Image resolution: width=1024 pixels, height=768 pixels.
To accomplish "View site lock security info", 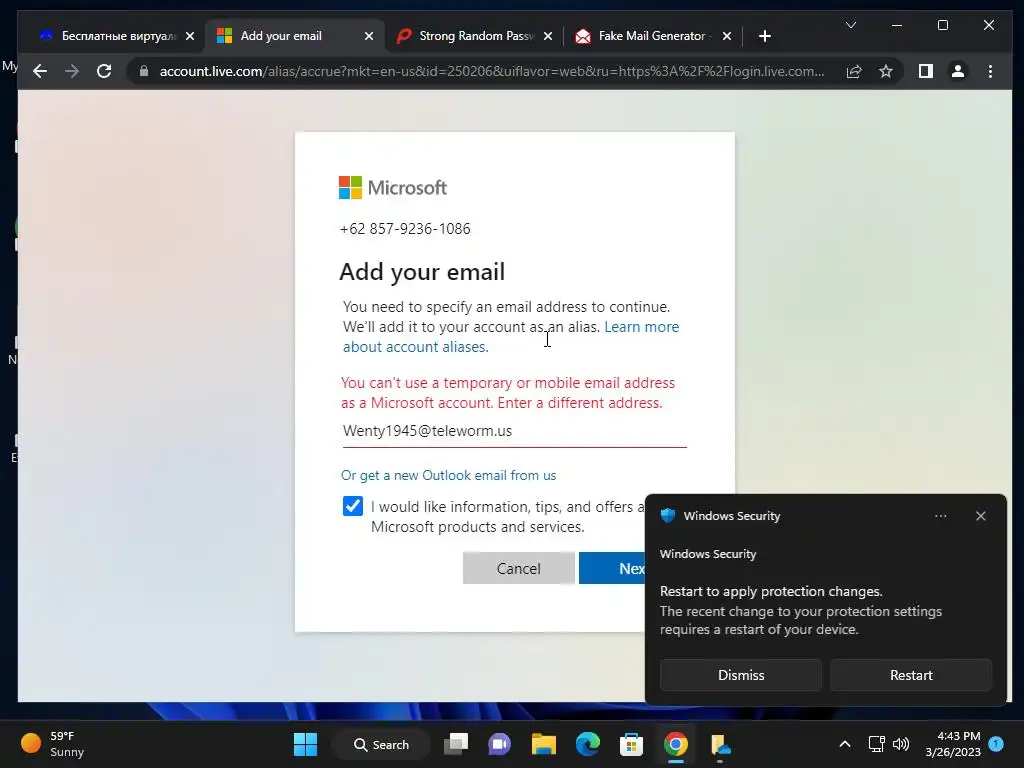I will [x=144, y=71].
